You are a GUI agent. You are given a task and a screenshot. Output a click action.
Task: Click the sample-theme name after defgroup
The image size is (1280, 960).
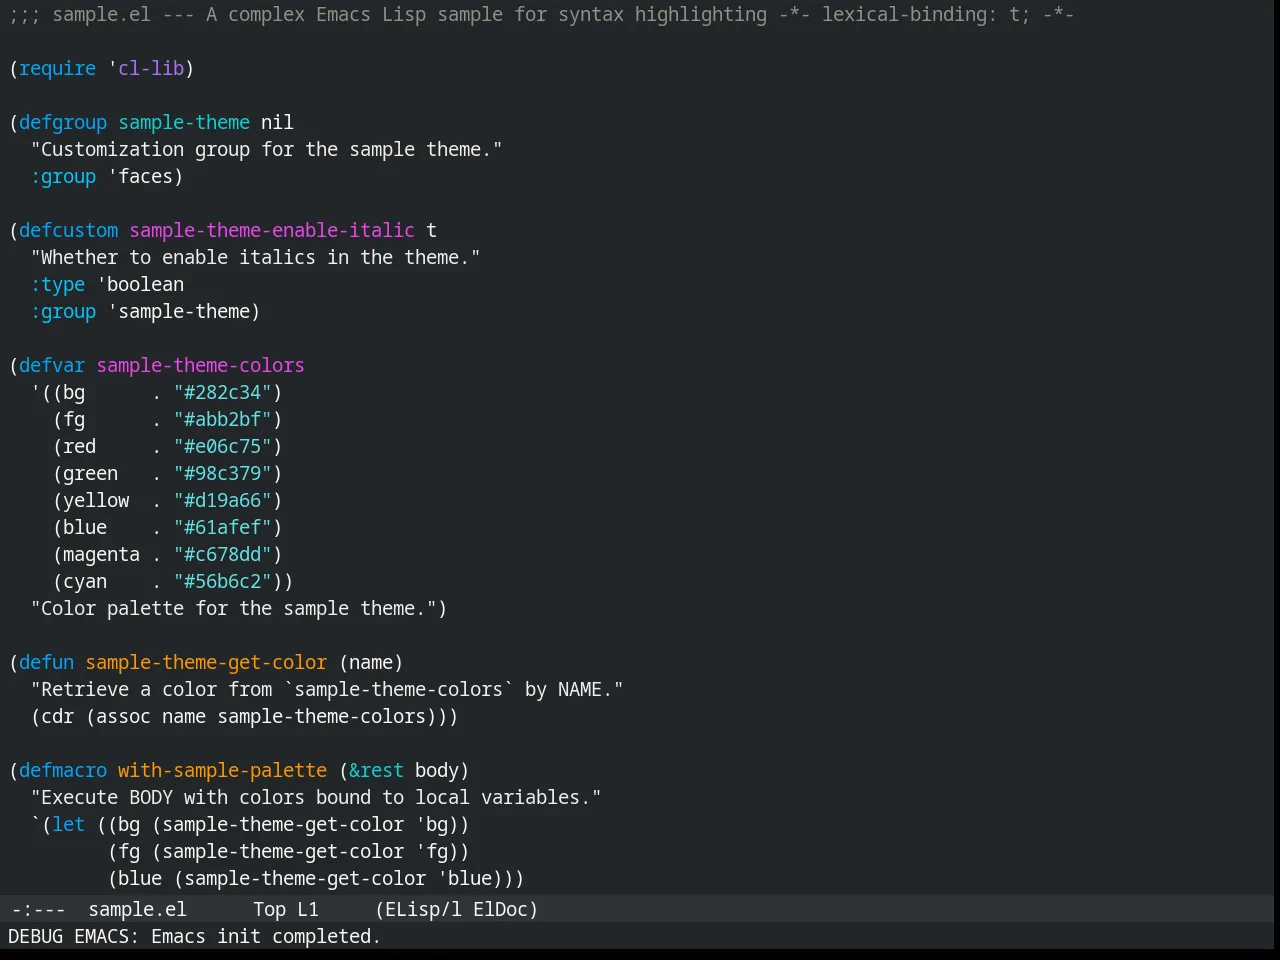184,122
